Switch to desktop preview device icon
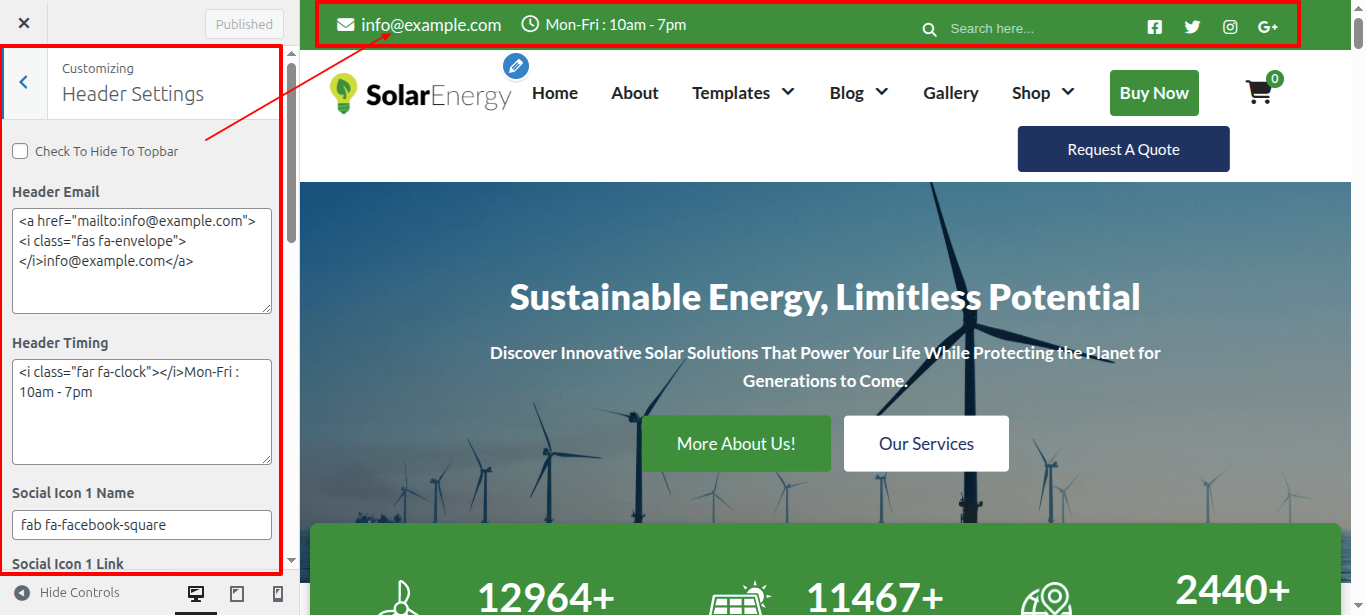 click(x=196, y=594)
